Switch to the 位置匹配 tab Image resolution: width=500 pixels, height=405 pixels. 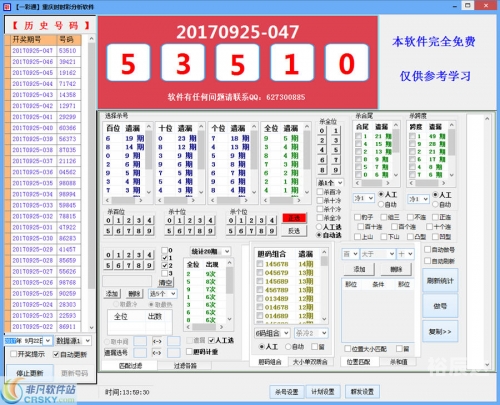click(358, 362)
